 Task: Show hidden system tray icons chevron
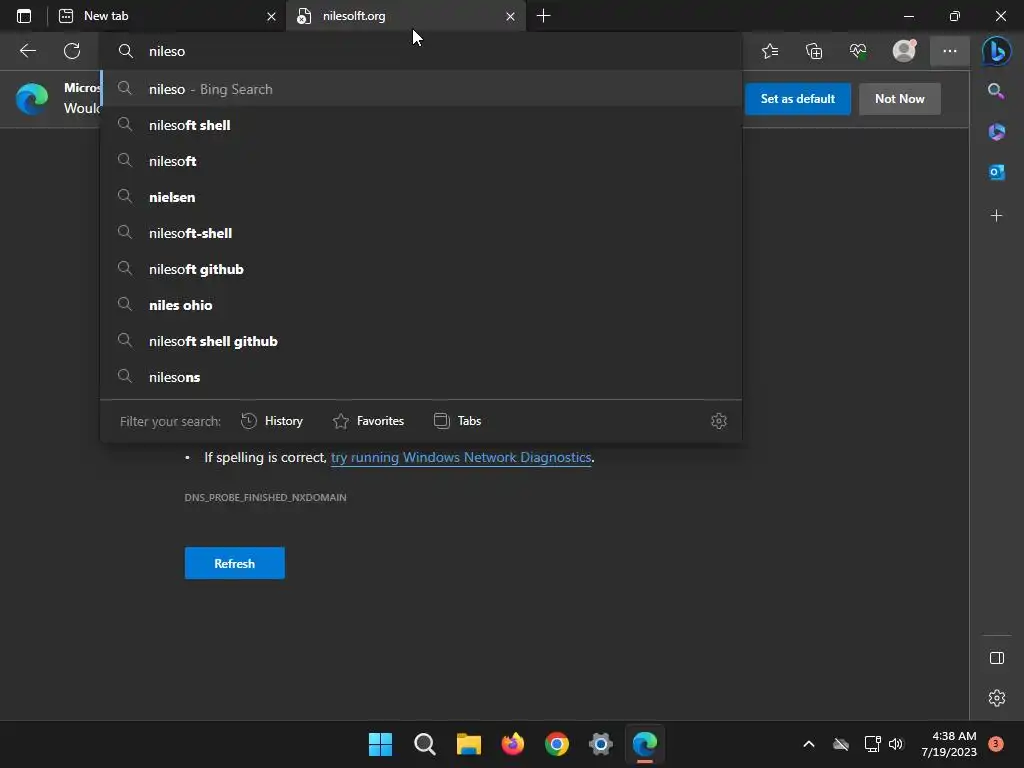point(808,744)
